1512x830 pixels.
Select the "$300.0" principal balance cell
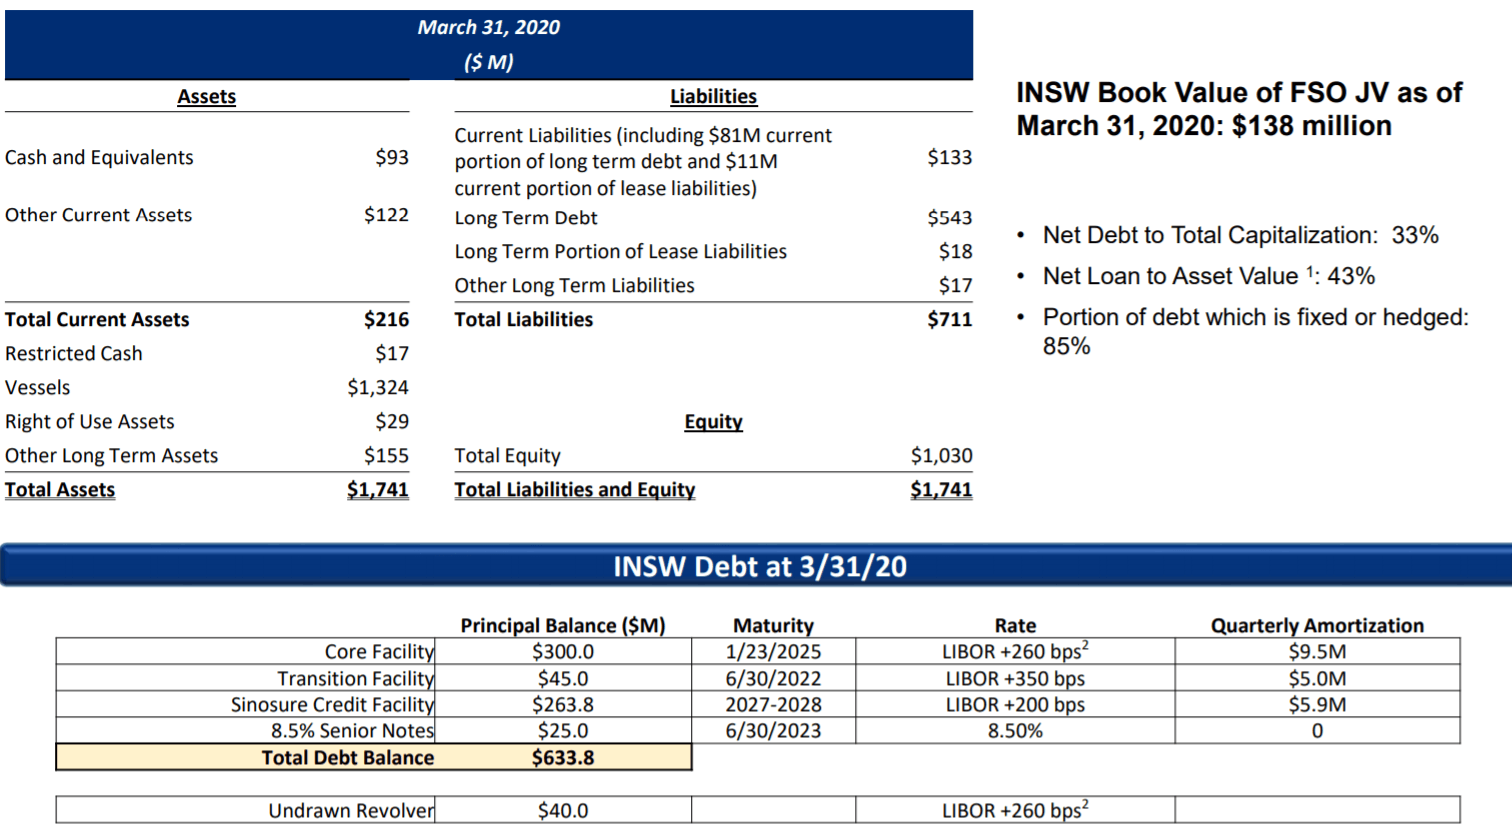[563, 651]
